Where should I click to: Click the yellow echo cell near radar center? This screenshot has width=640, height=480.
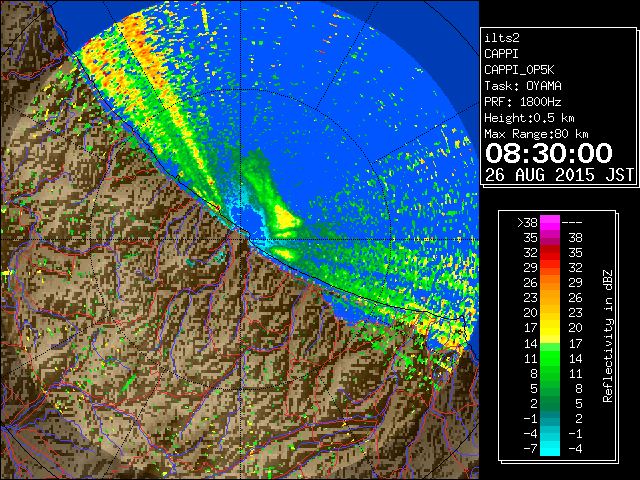(x=286, y=218)
